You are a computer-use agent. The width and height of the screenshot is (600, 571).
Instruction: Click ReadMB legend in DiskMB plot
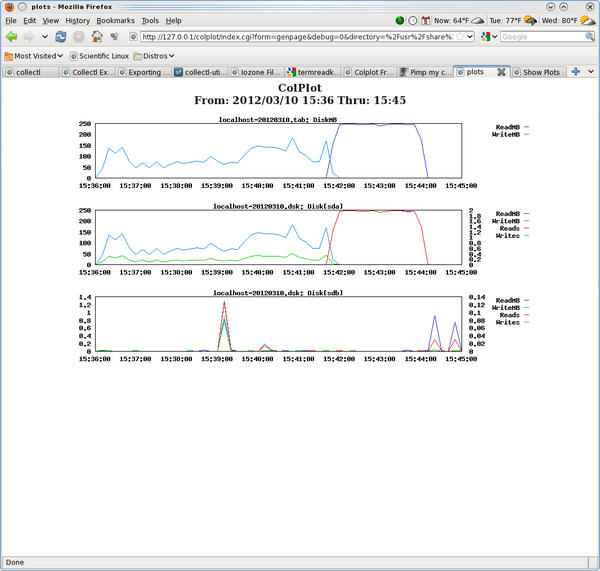(x=512, y=127)
